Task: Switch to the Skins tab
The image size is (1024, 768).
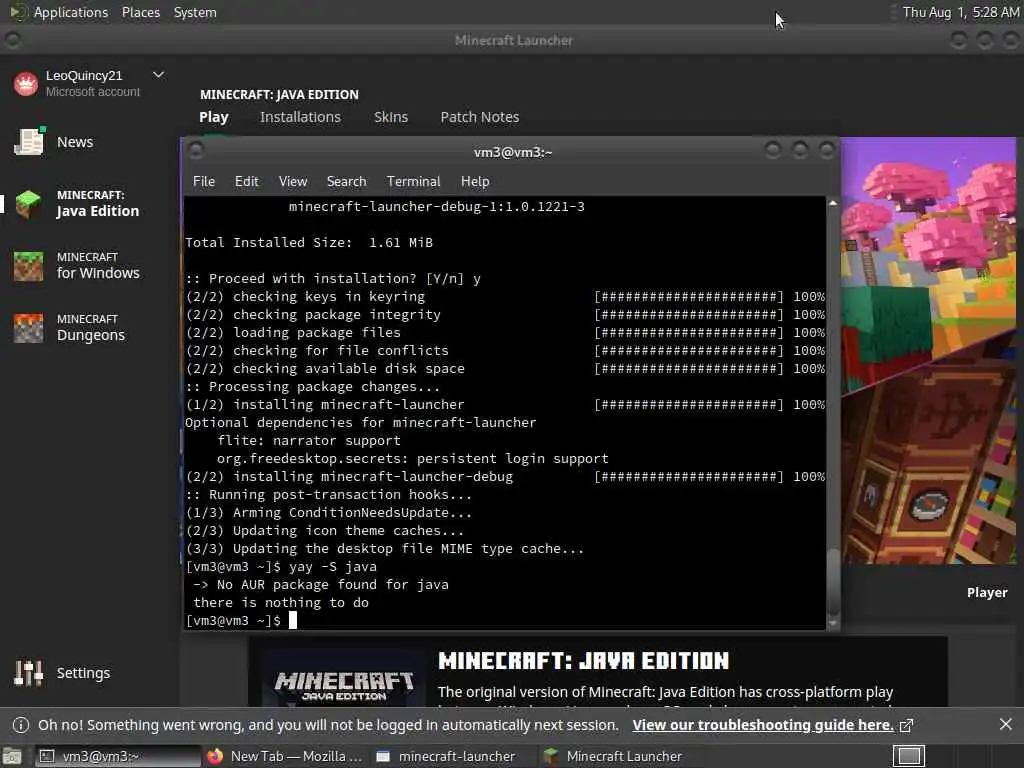Action: click(391, 117)
